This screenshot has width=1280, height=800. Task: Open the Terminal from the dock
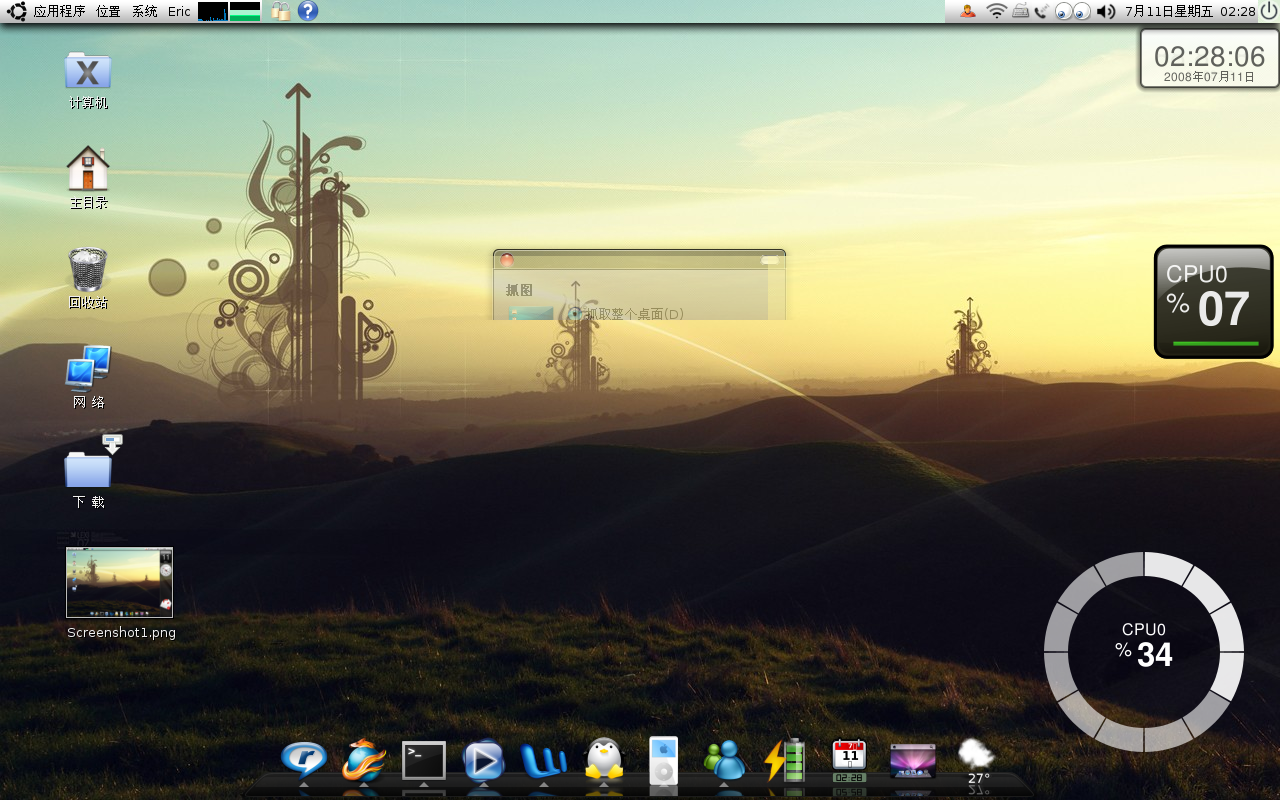pyautogui.click(x=424, y=761)
